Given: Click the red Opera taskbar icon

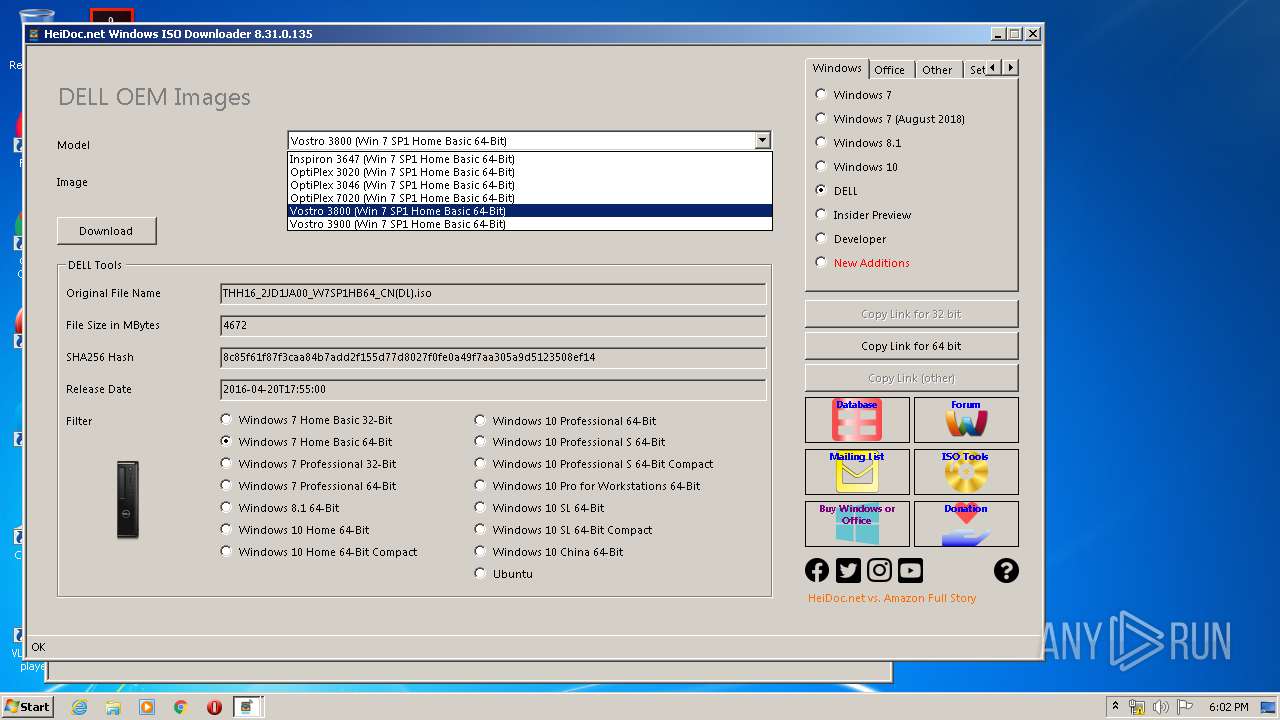Looking at the screenshot, I should click(x=214, y=707).
